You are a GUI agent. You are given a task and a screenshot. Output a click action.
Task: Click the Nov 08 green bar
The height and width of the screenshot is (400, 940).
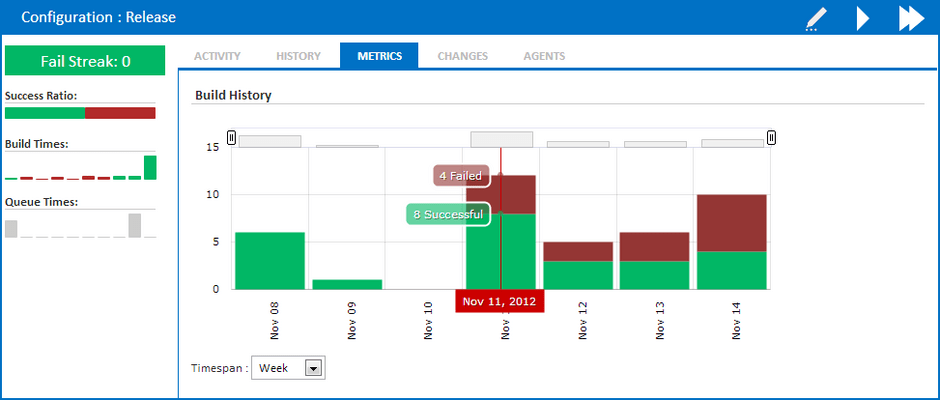coord(270,260)
